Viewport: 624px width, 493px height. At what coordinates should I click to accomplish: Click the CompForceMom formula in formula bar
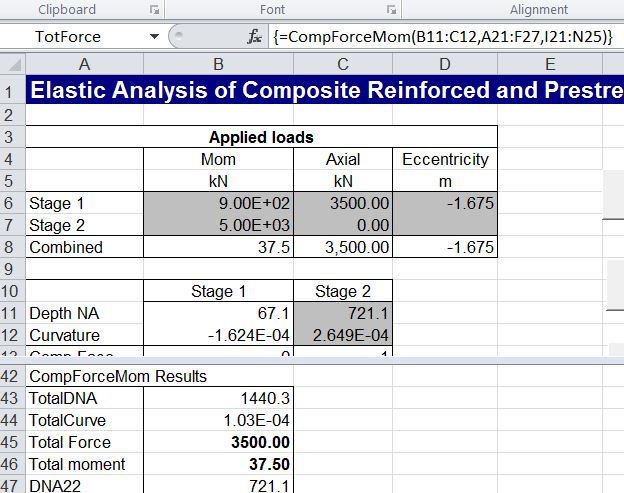point(428,37)
